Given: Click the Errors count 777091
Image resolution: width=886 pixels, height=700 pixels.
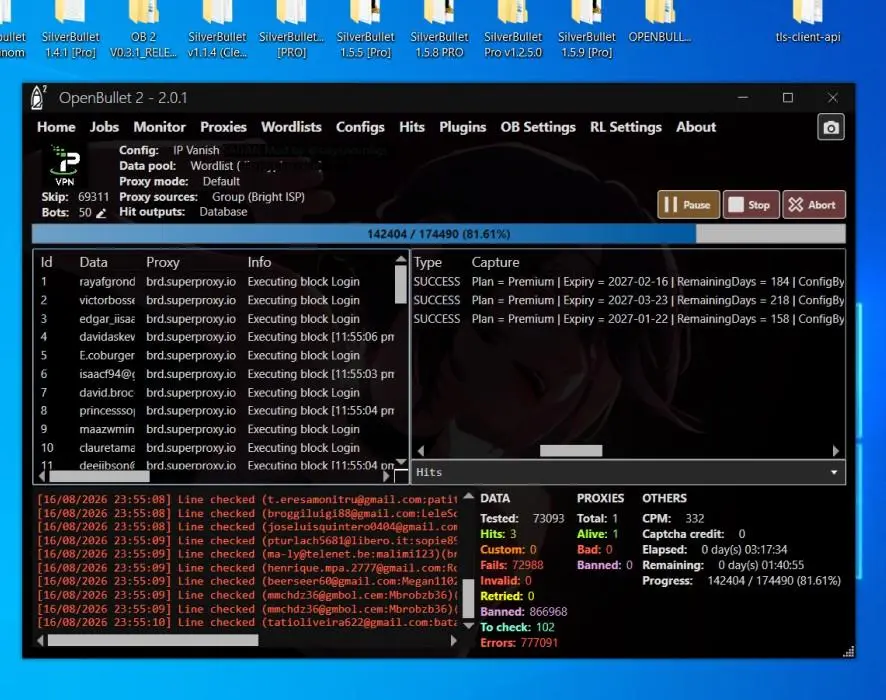Looking at the screenshot, I should pyautogui.click(x=538, y=643).
